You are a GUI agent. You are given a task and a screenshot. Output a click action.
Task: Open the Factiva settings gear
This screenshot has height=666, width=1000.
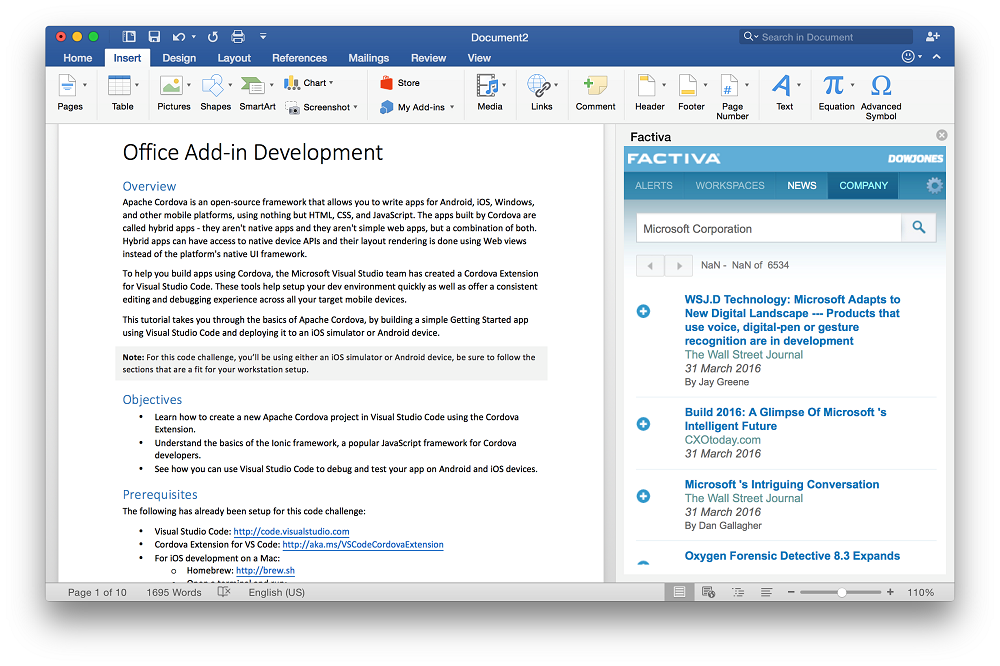tap(934, 186)
